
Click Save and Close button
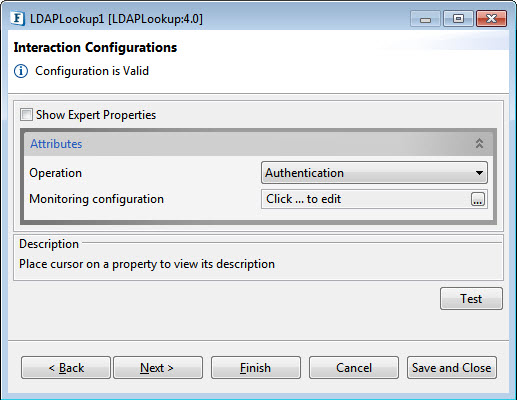tap(452, 368)
